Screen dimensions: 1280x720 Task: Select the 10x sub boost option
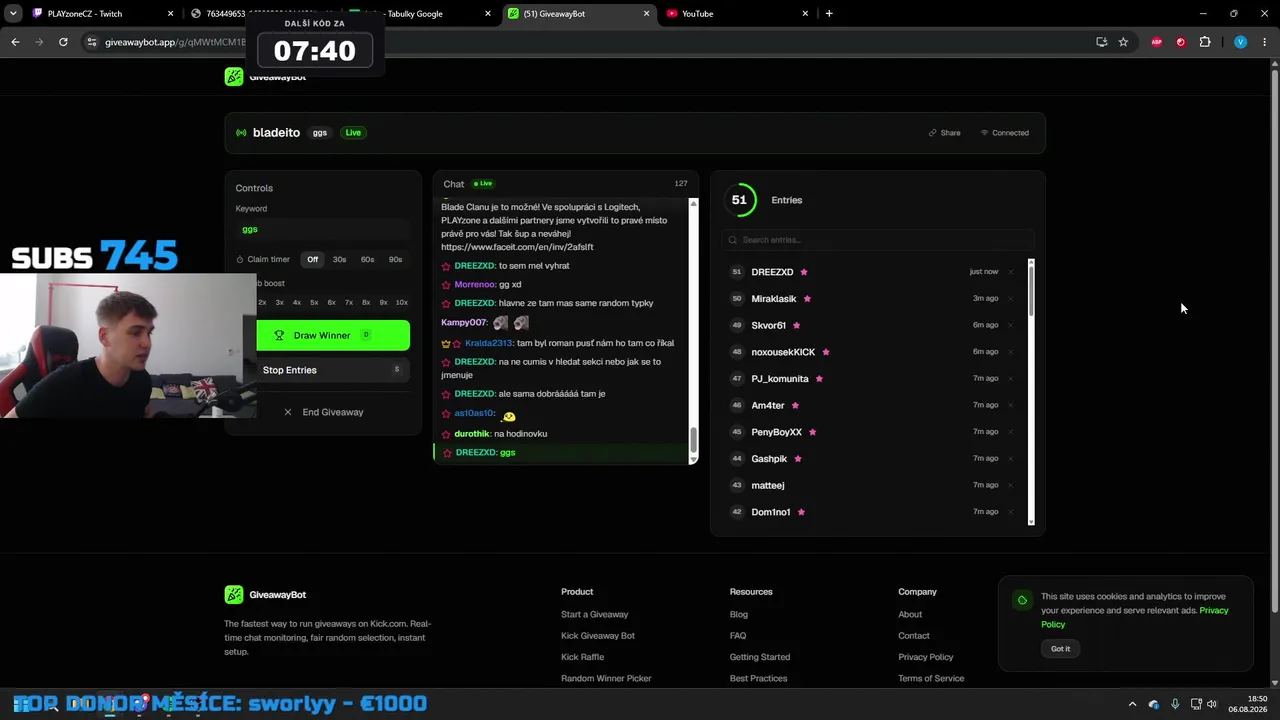click(402, 302)
